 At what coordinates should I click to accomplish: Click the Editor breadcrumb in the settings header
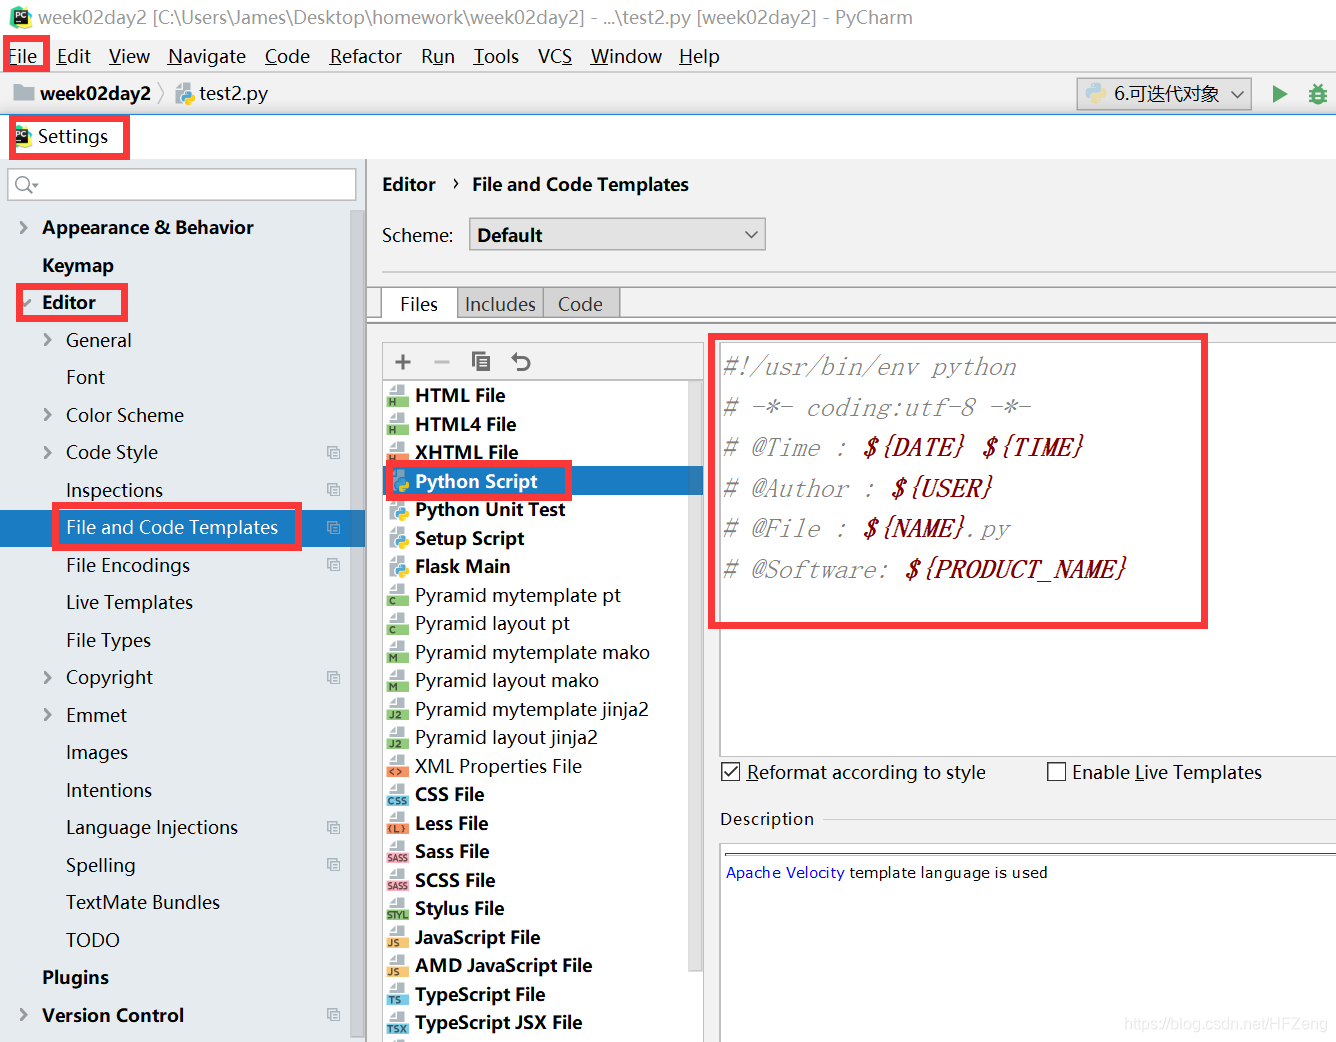pyautogui.click(x=409, y=185)
